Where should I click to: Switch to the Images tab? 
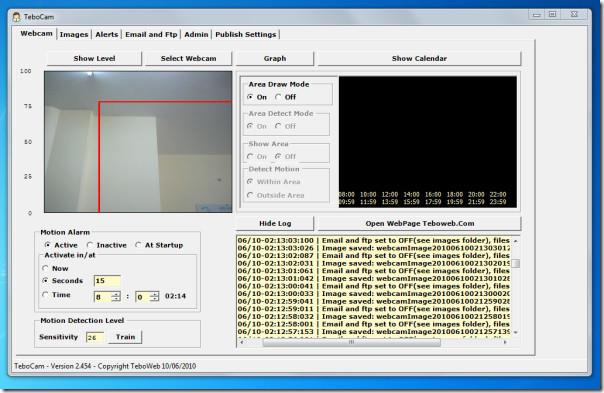click(x=74, y=34)
